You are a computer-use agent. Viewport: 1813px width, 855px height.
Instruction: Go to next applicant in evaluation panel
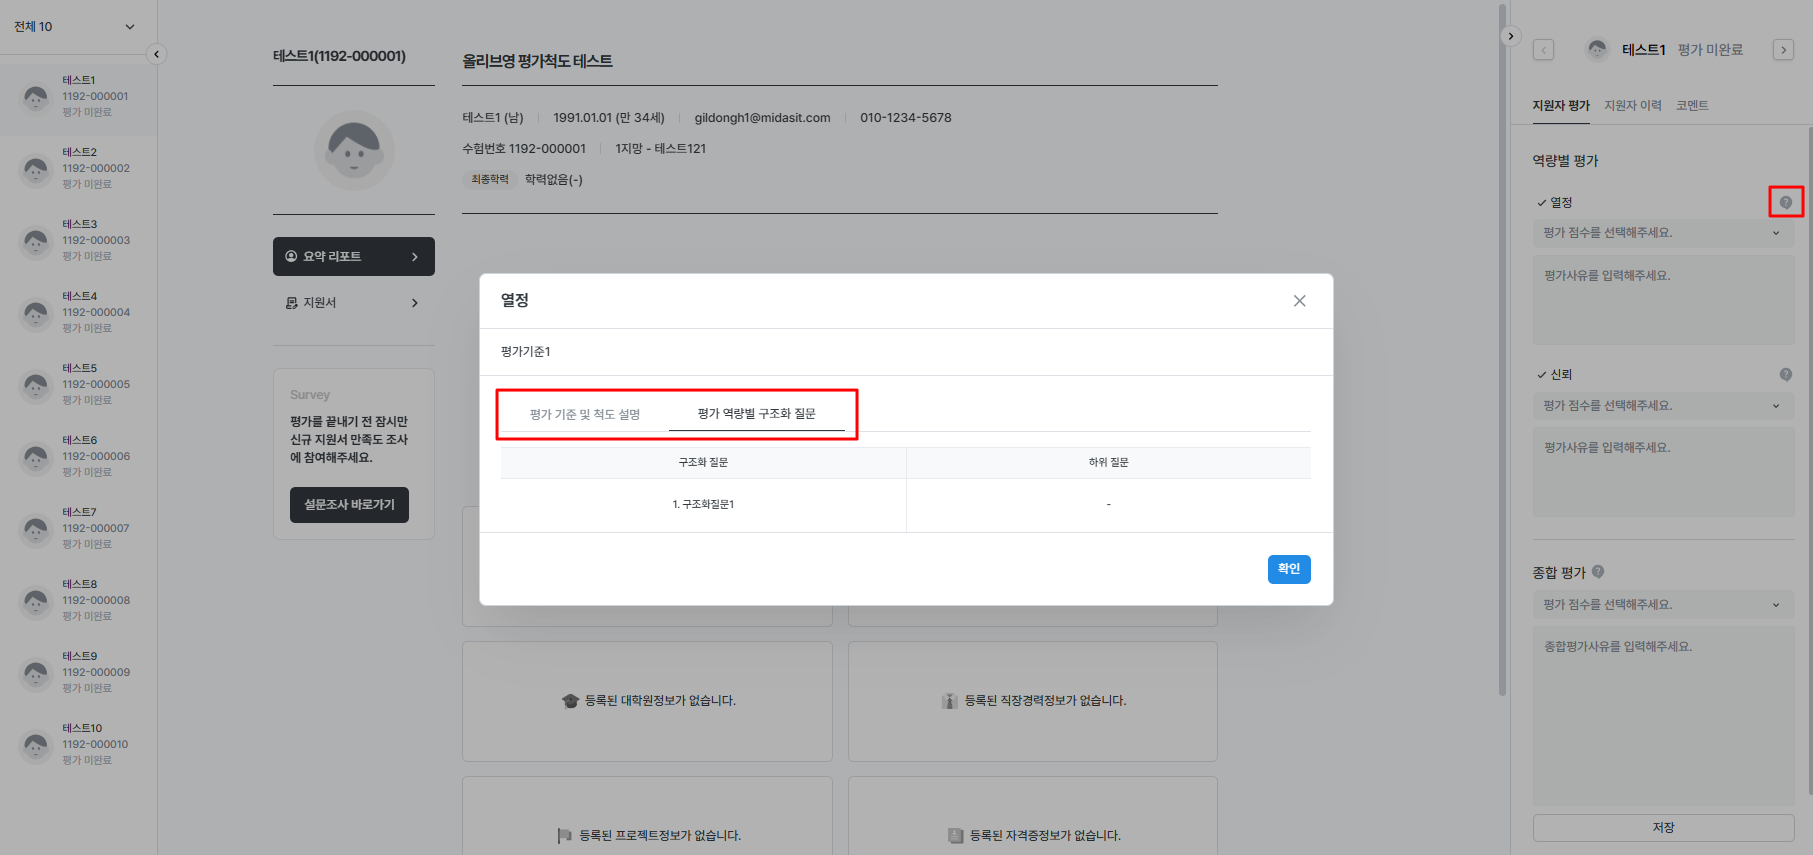pyautogui.click(x=1783, y=50)
